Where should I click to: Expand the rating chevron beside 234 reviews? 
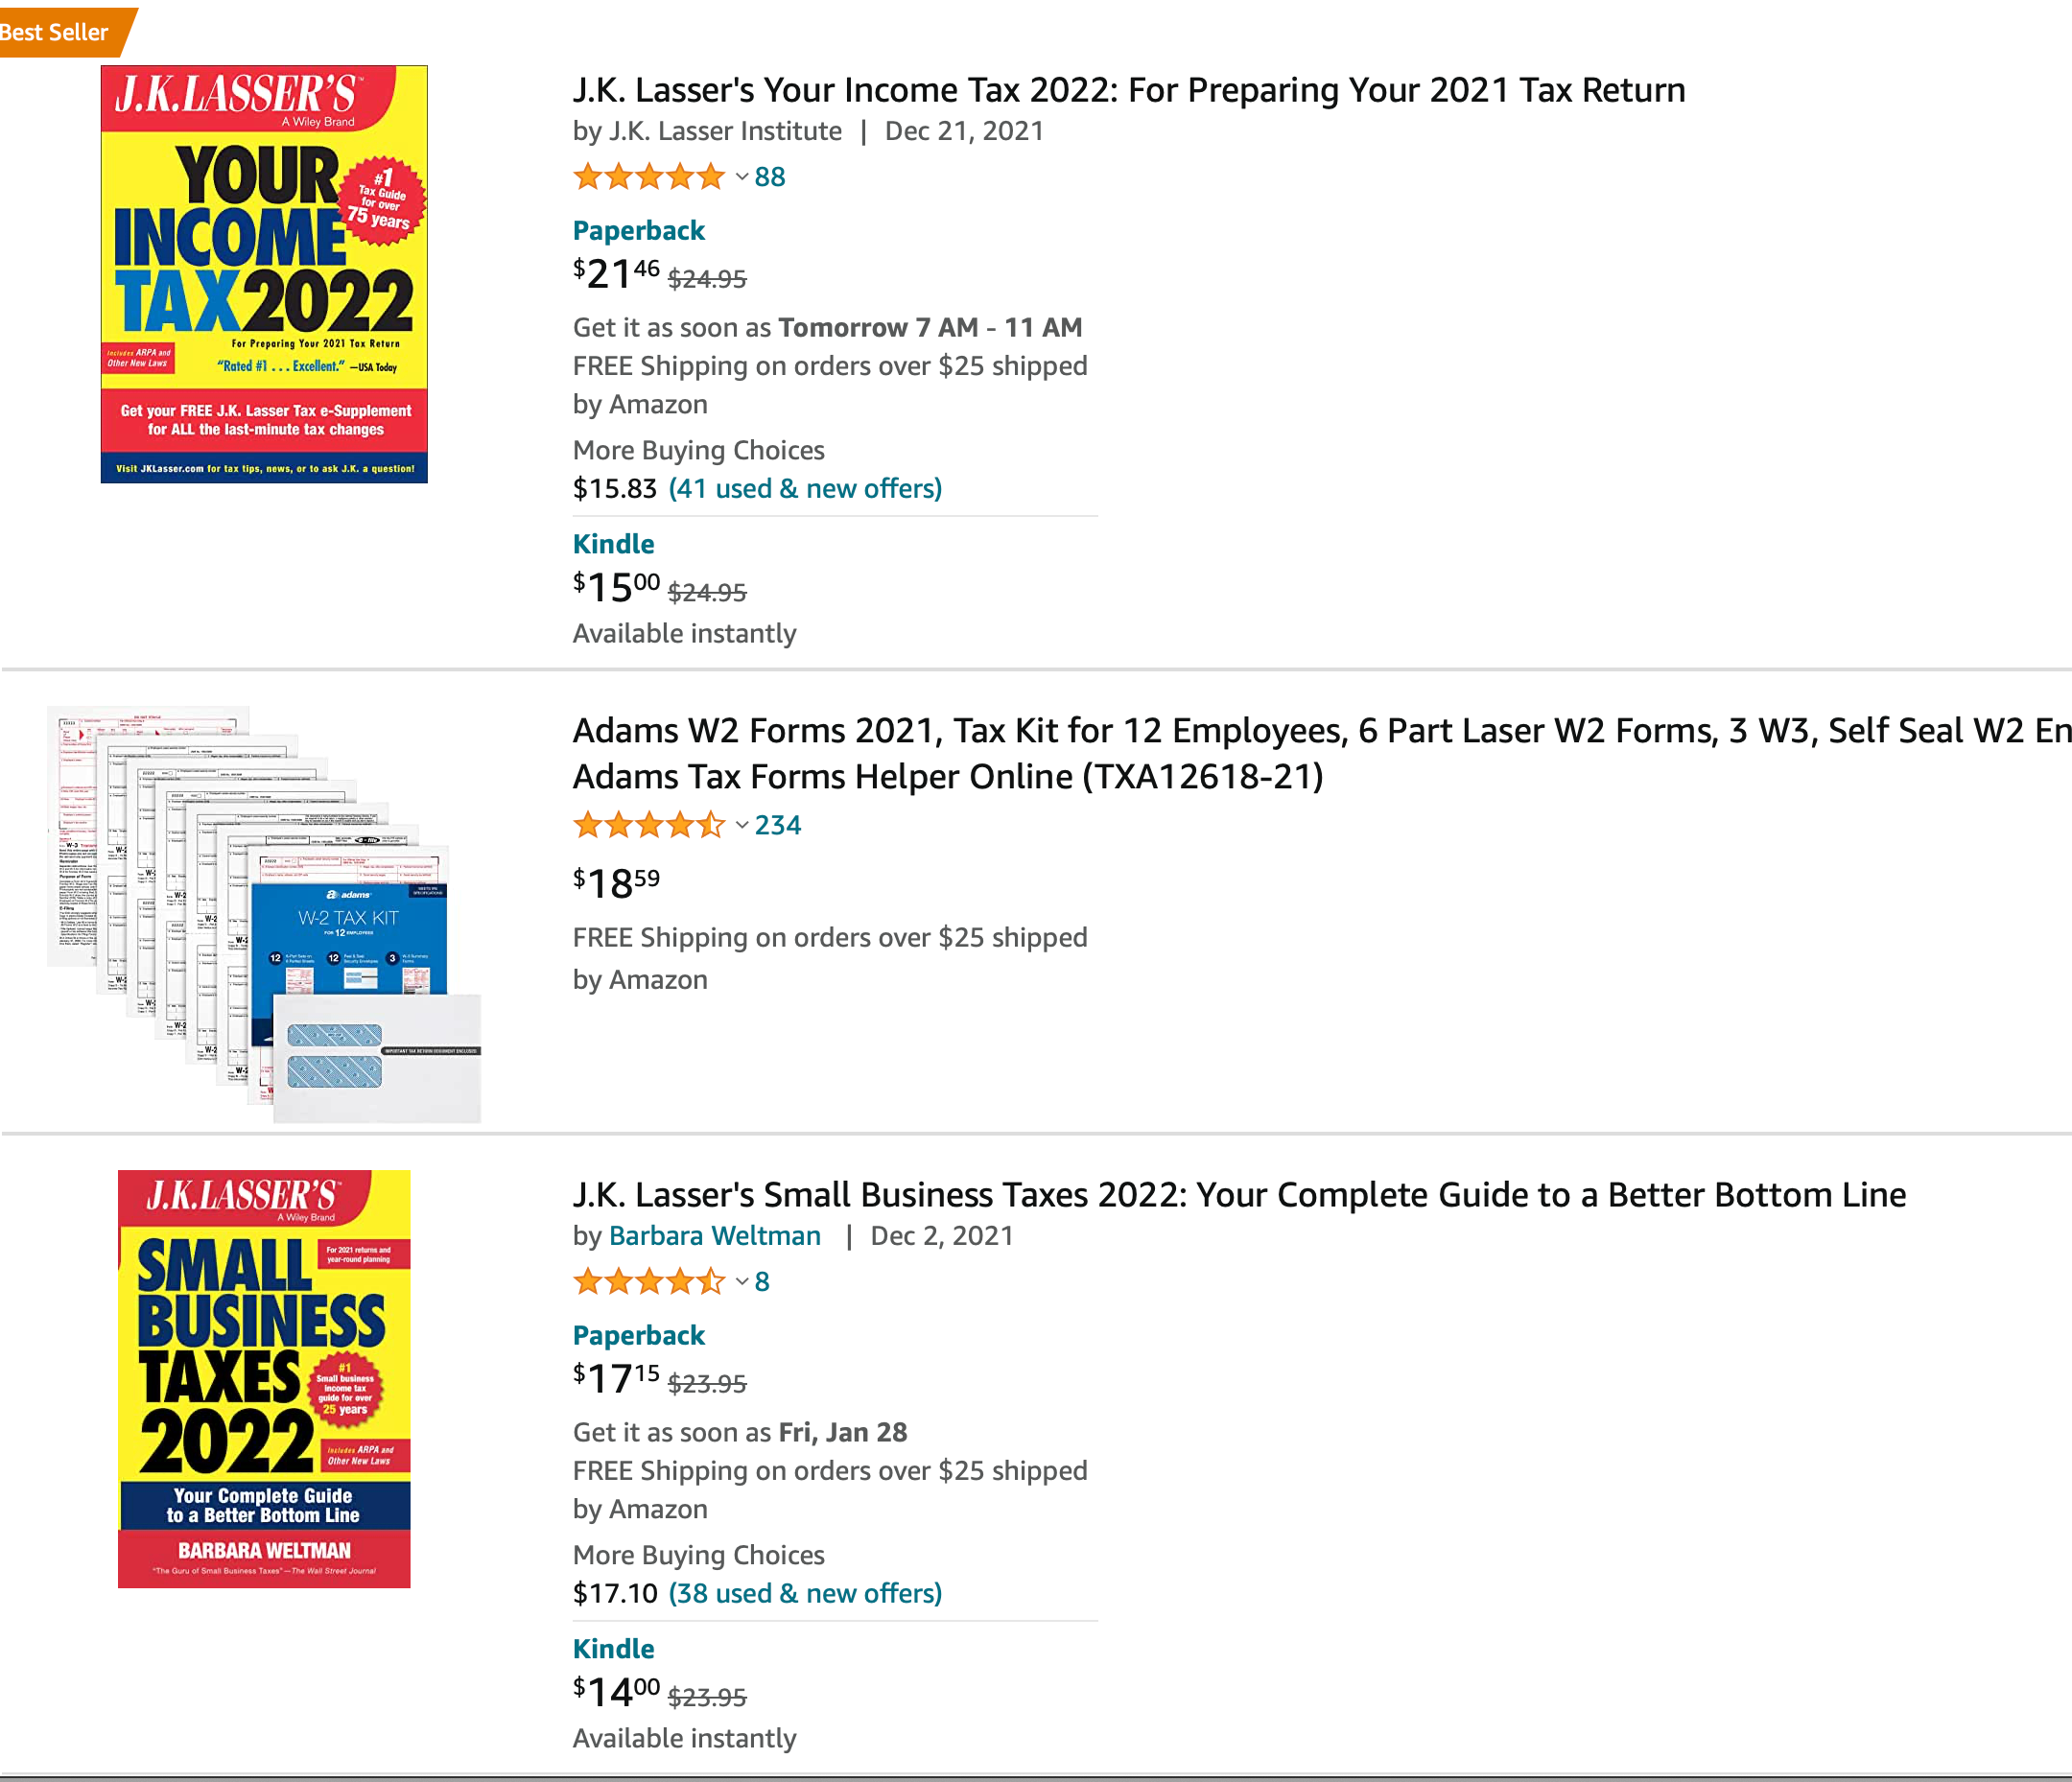pos(741,825)
